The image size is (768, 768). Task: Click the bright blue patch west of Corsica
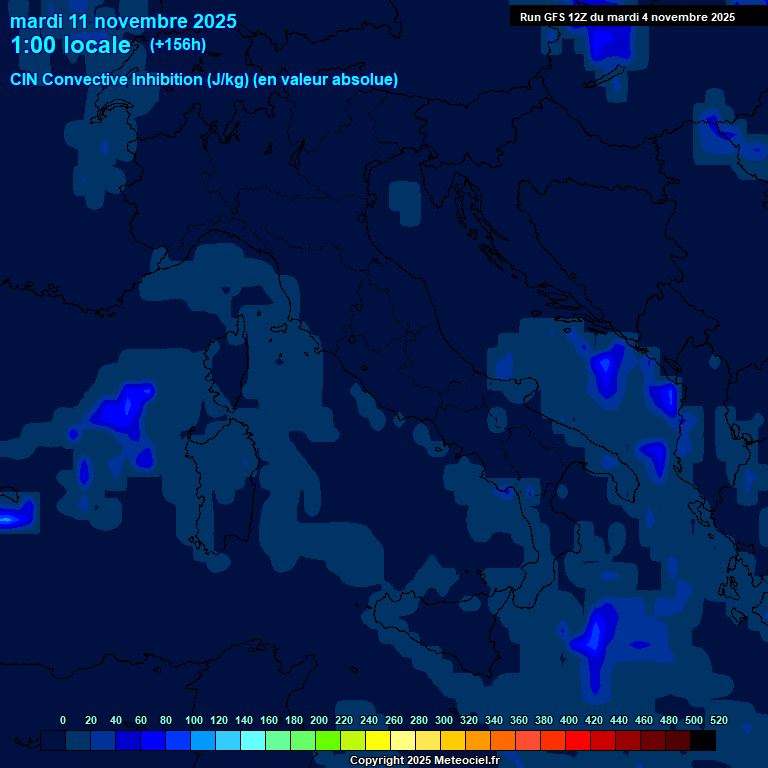coord(124,408)
